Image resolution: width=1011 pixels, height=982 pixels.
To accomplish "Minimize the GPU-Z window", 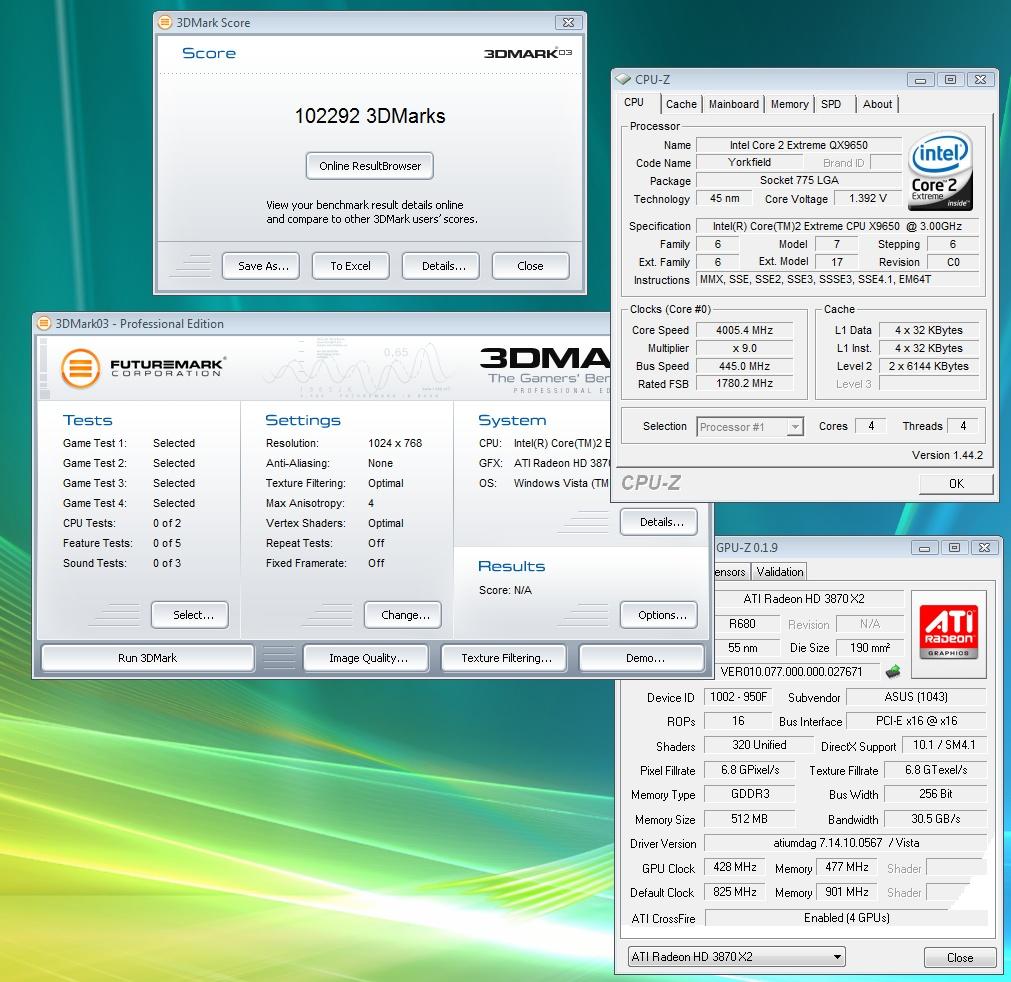I will [x=925, y=547].
